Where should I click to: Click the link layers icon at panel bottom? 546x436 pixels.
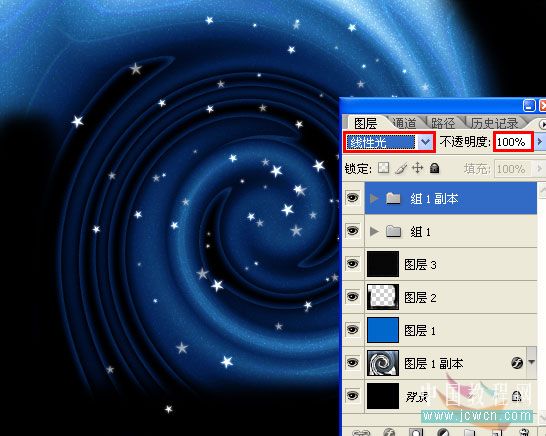pos(361,433)
